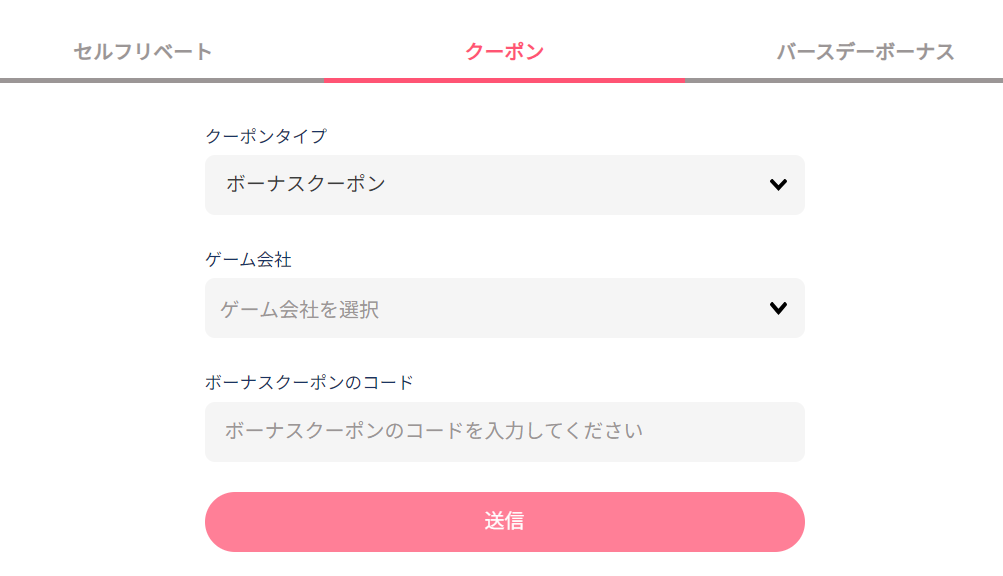This screenshot has height=576, width=1003.
Task: Click the pink underline beneath クーポン tab
Action: [x=504, y=80]
